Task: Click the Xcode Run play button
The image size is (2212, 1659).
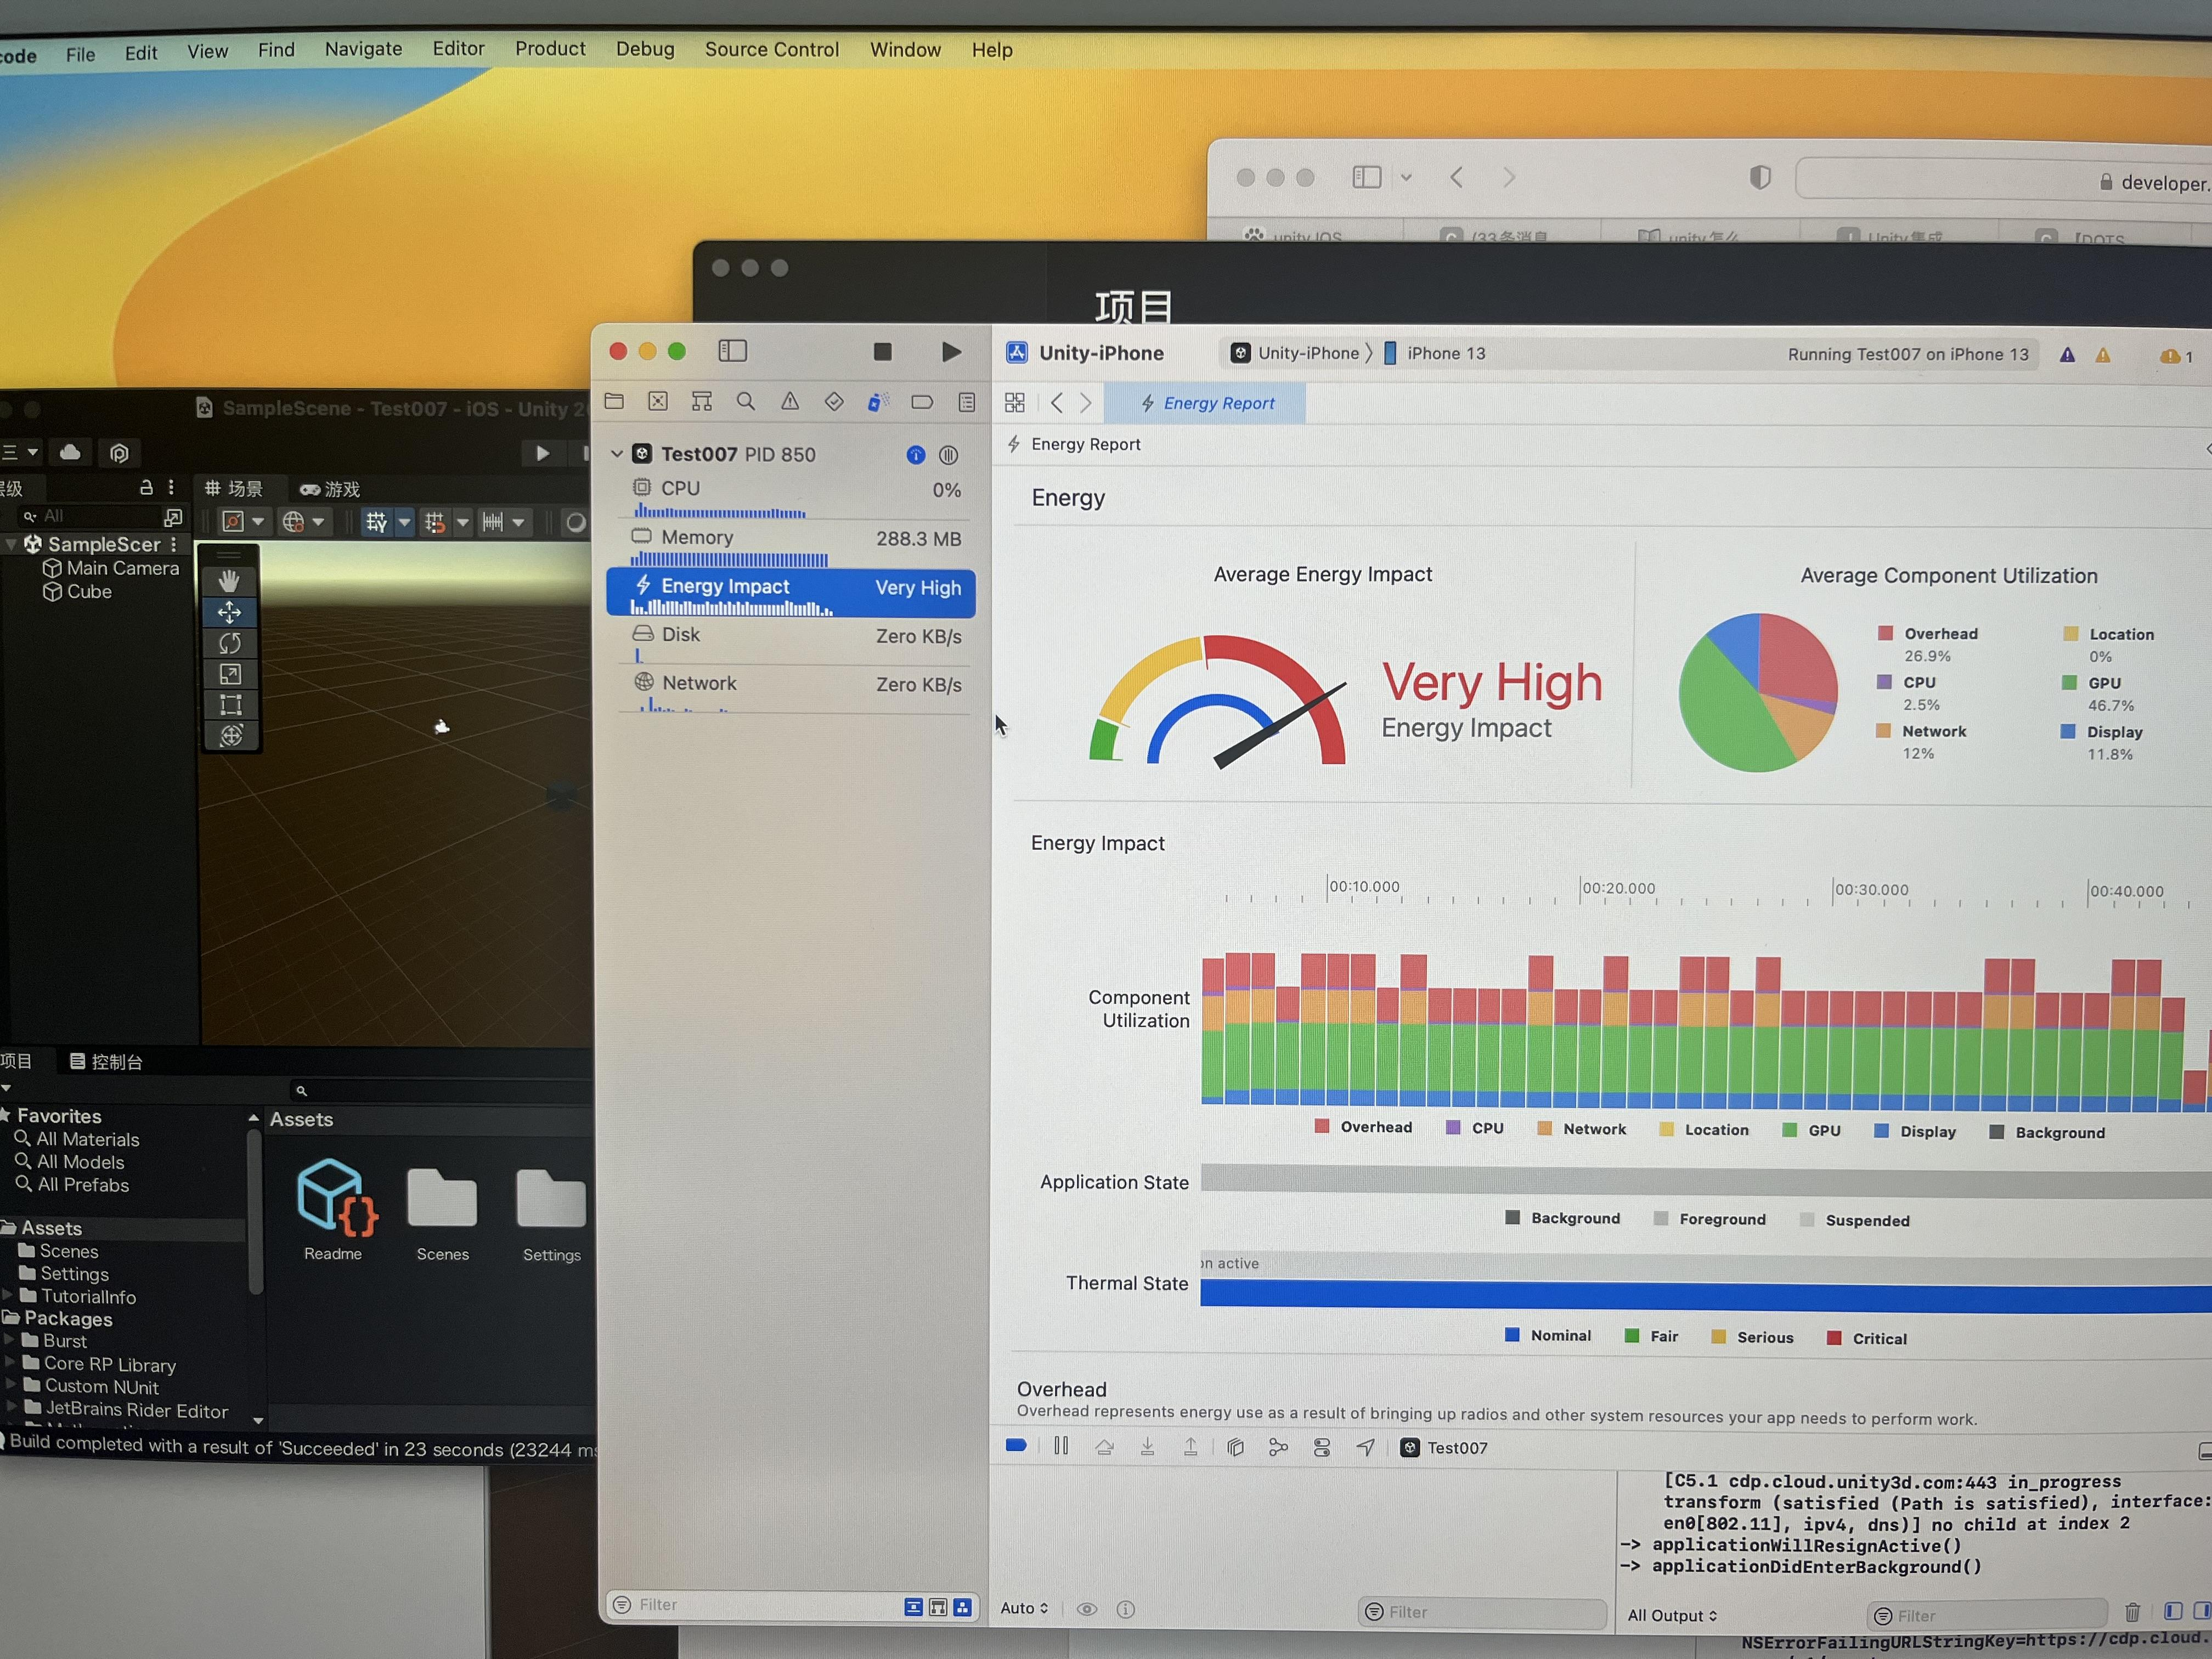Action: pos(951,351)
